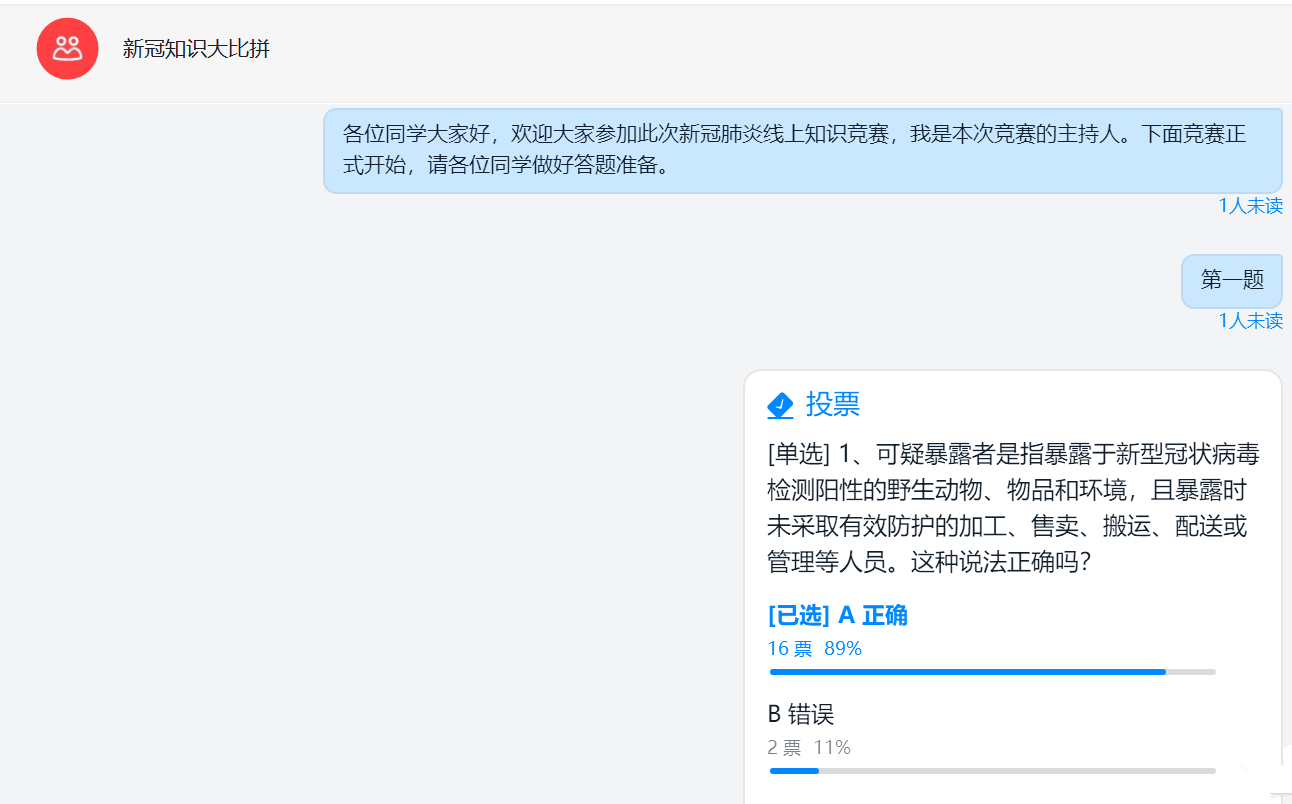Choose the selected option A 正确
The image size is (1292, 804).
[x=838, y=615]
